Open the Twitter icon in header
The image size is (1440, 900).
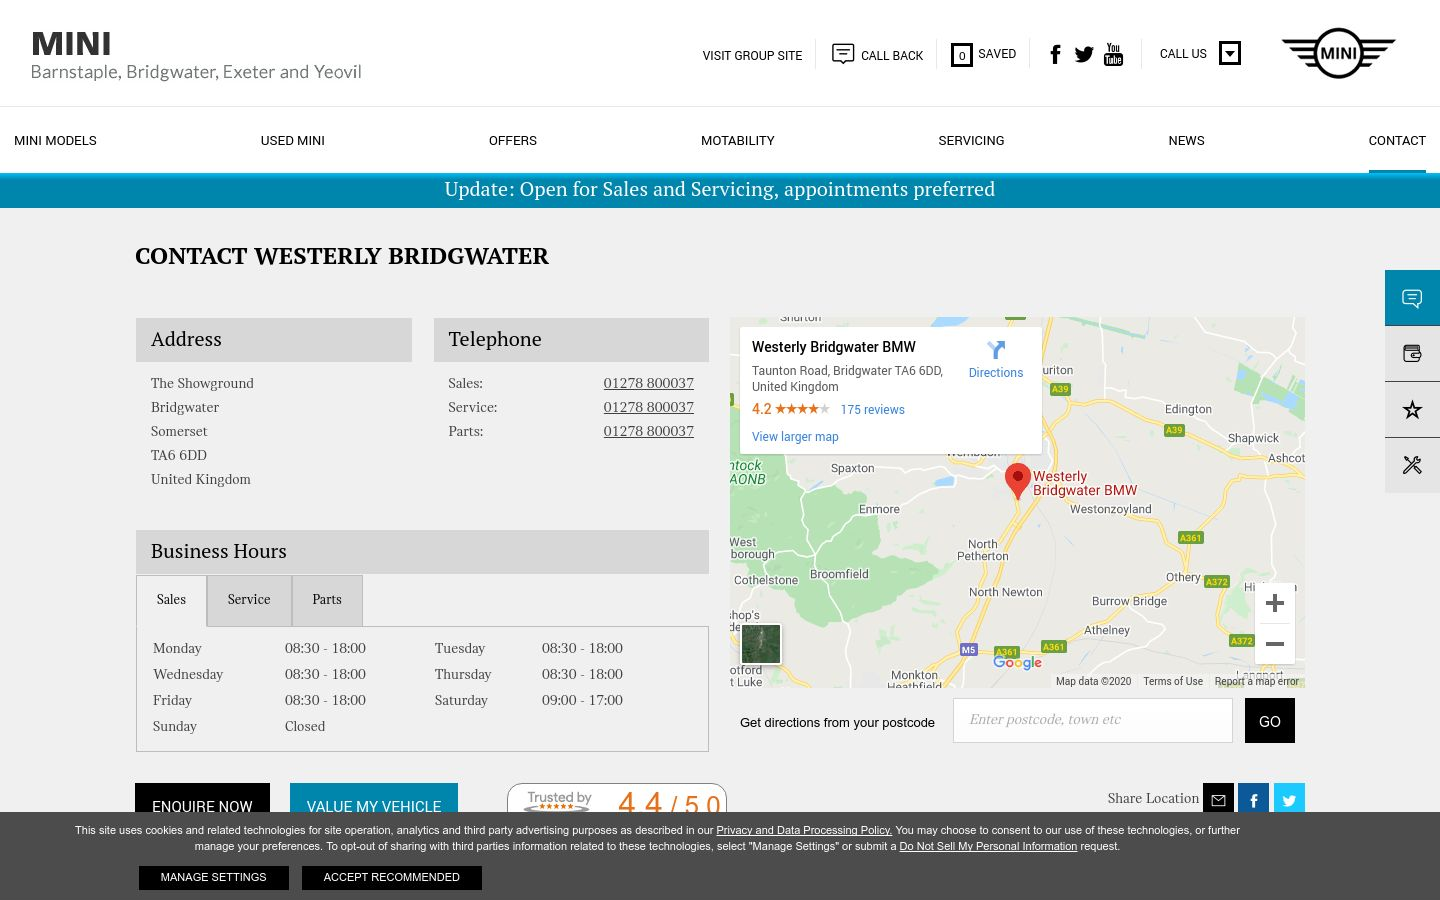1084,54
